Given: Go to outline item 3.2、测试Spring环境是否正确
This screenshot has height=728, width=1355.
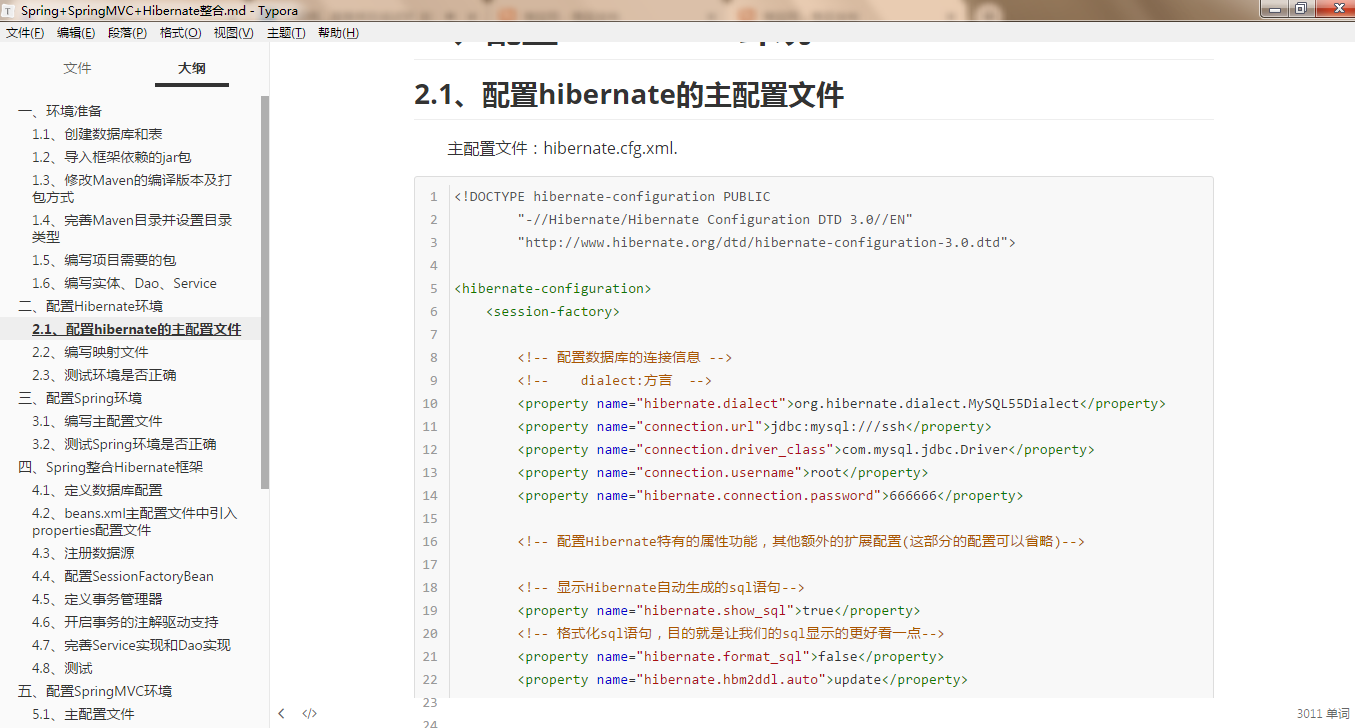Looking at the screenshot, I should point(124,444).
